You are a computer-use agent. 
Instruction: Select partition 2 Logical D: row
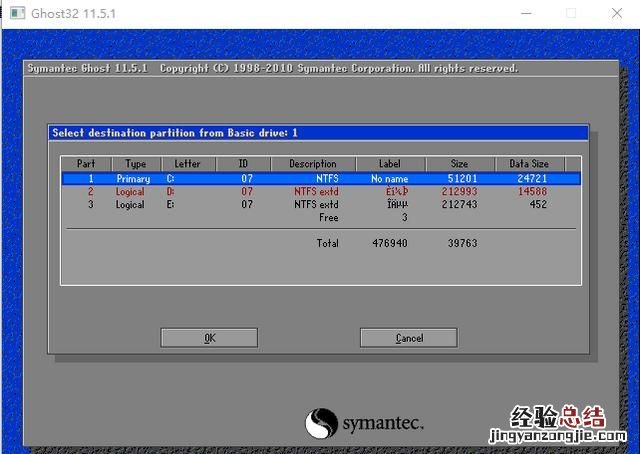click(x=320, y=191)
